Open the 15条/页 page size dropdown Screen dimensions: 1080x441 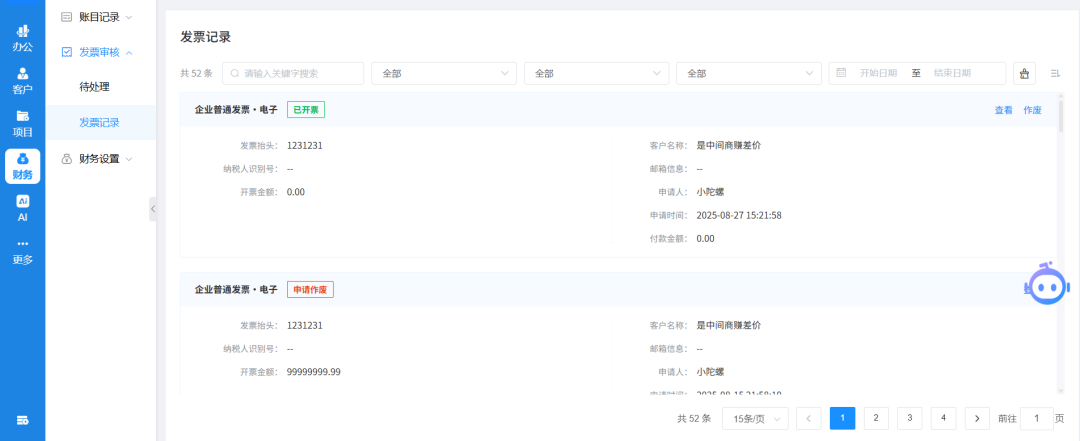(x=756, y=418)
